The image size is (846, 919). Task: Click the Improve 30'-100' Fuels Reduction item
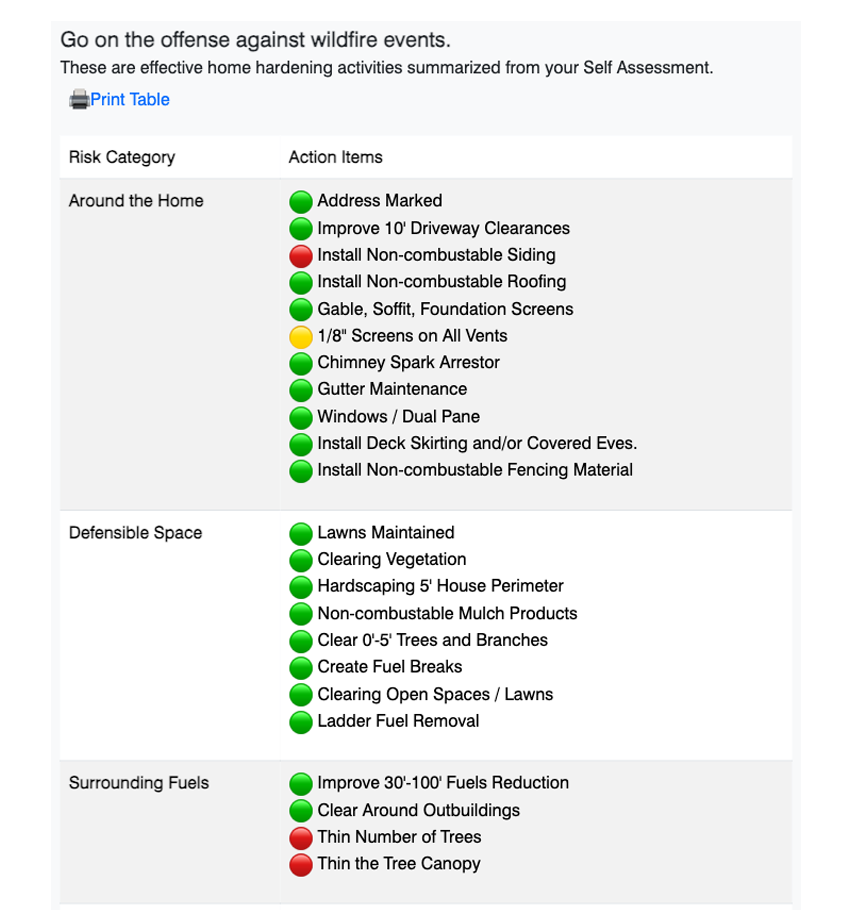(442, 783)
